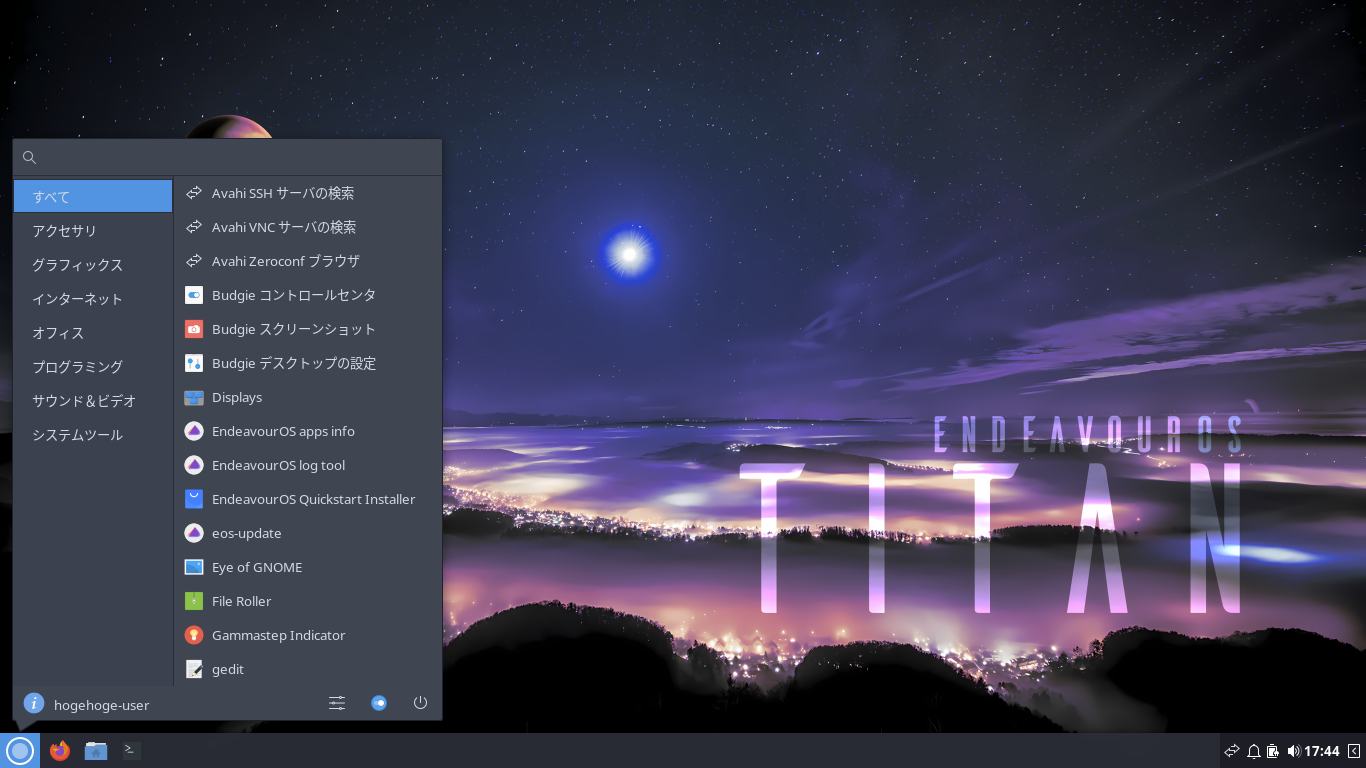Click the hogehoge-user account button

click(87, 704)
